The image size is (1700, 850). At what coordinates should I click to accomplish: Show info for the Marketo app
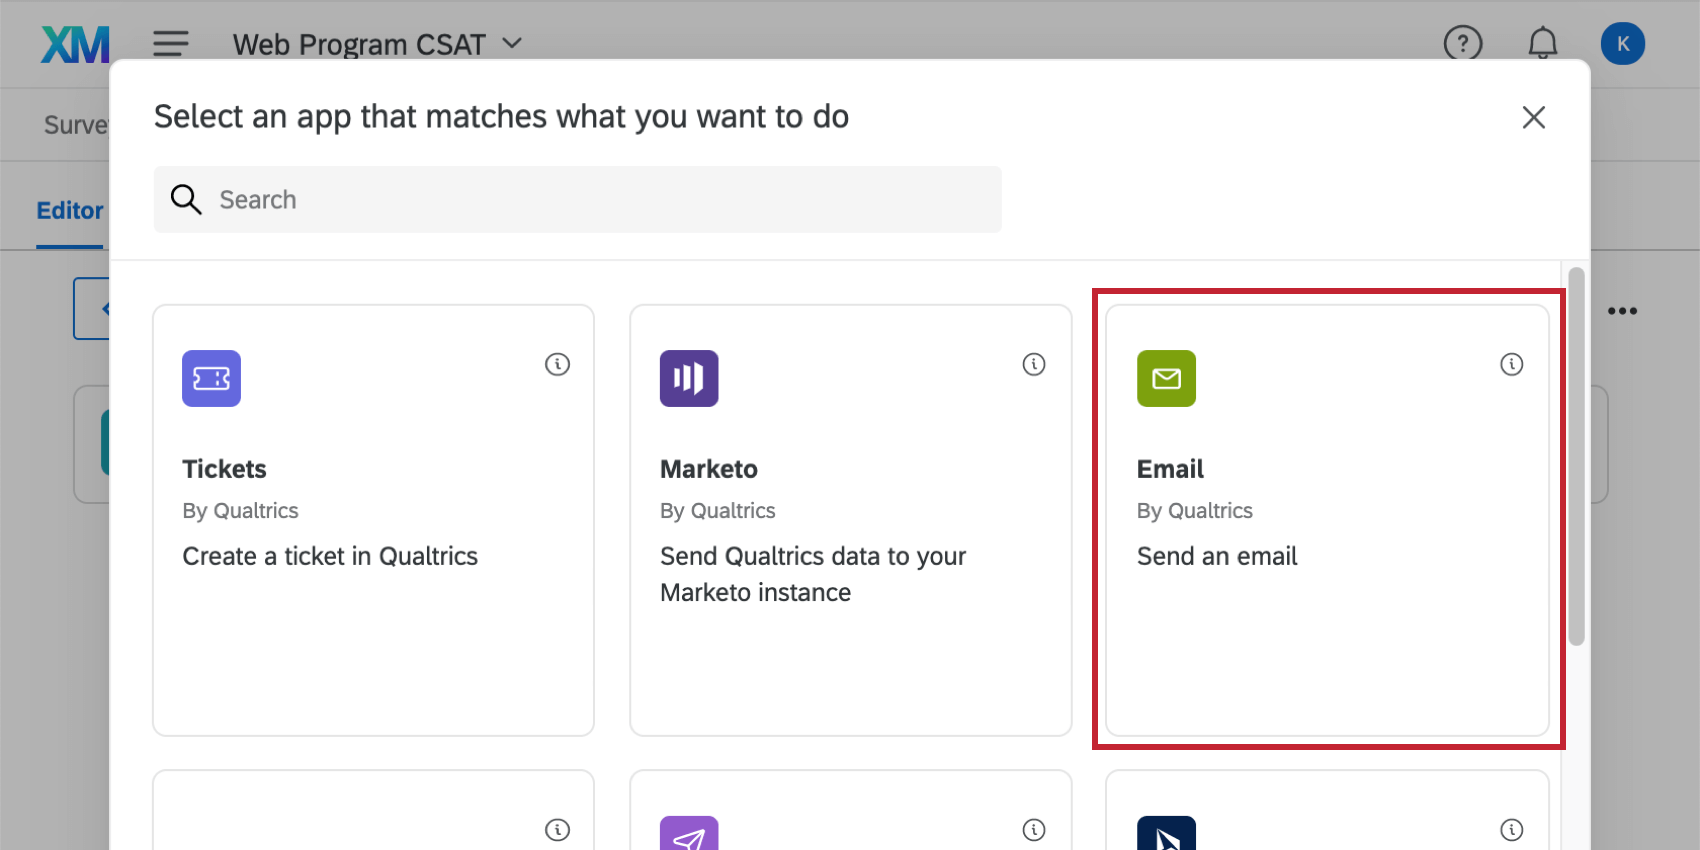coord(1034,364)
